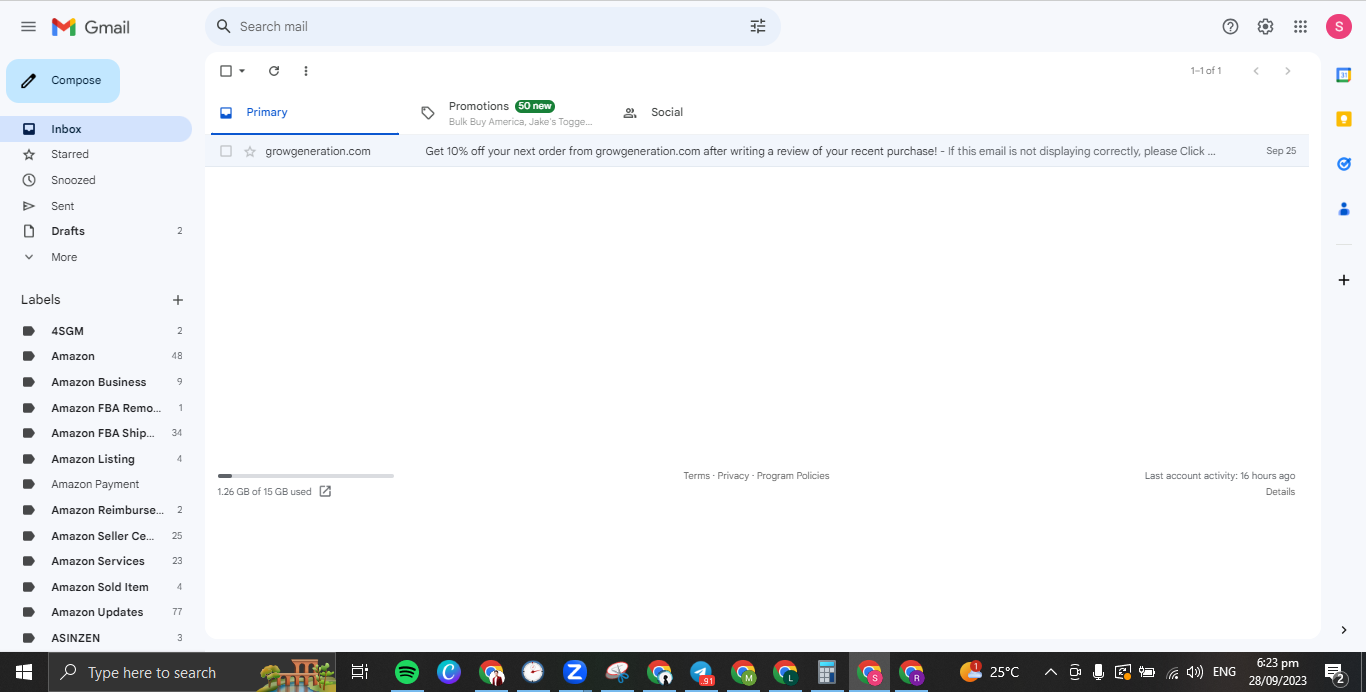
Task: Open the Drafts folder
Action: tap(96, 231)
